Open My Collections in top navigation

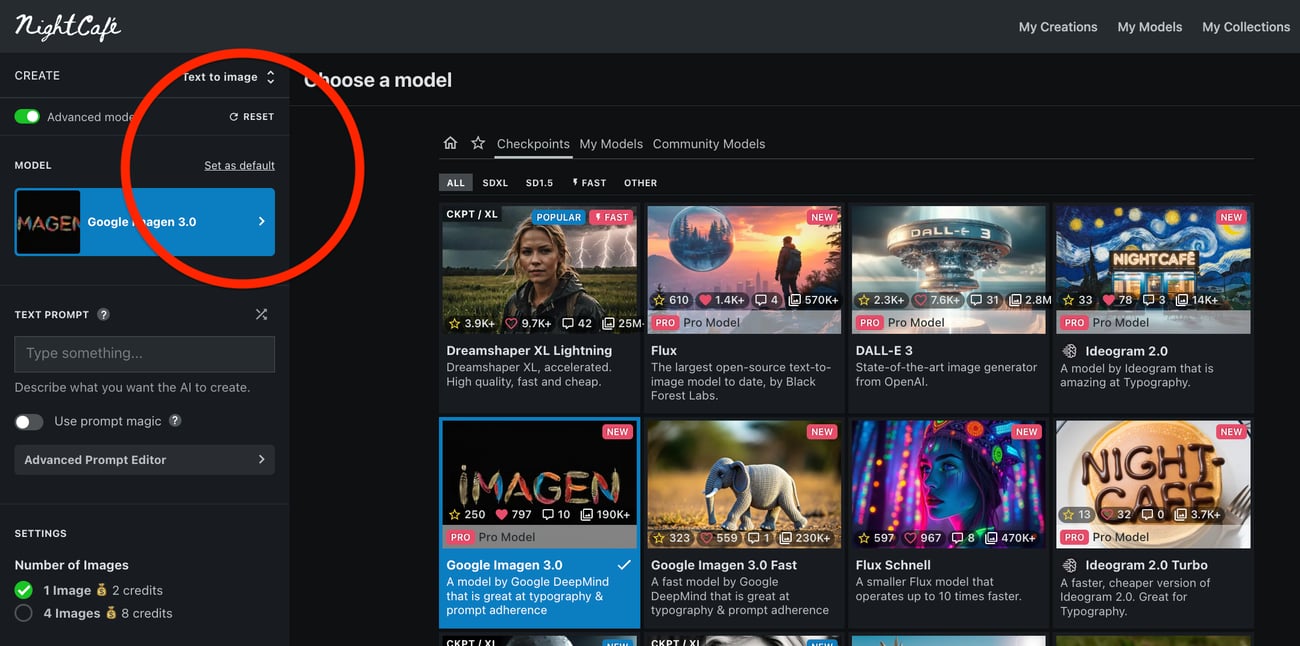tap(1246, 27)
